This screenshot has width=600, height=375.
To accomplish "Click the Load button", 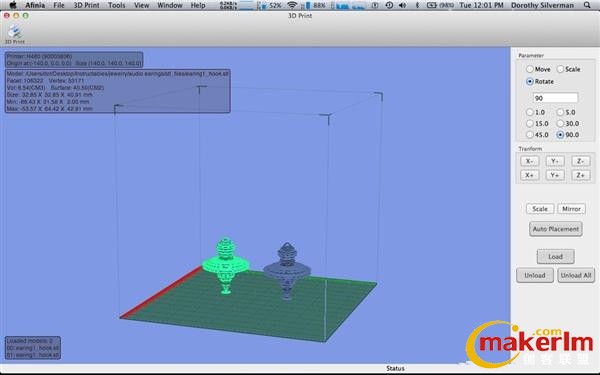I will pyautogui.click(x=555, y=256).
